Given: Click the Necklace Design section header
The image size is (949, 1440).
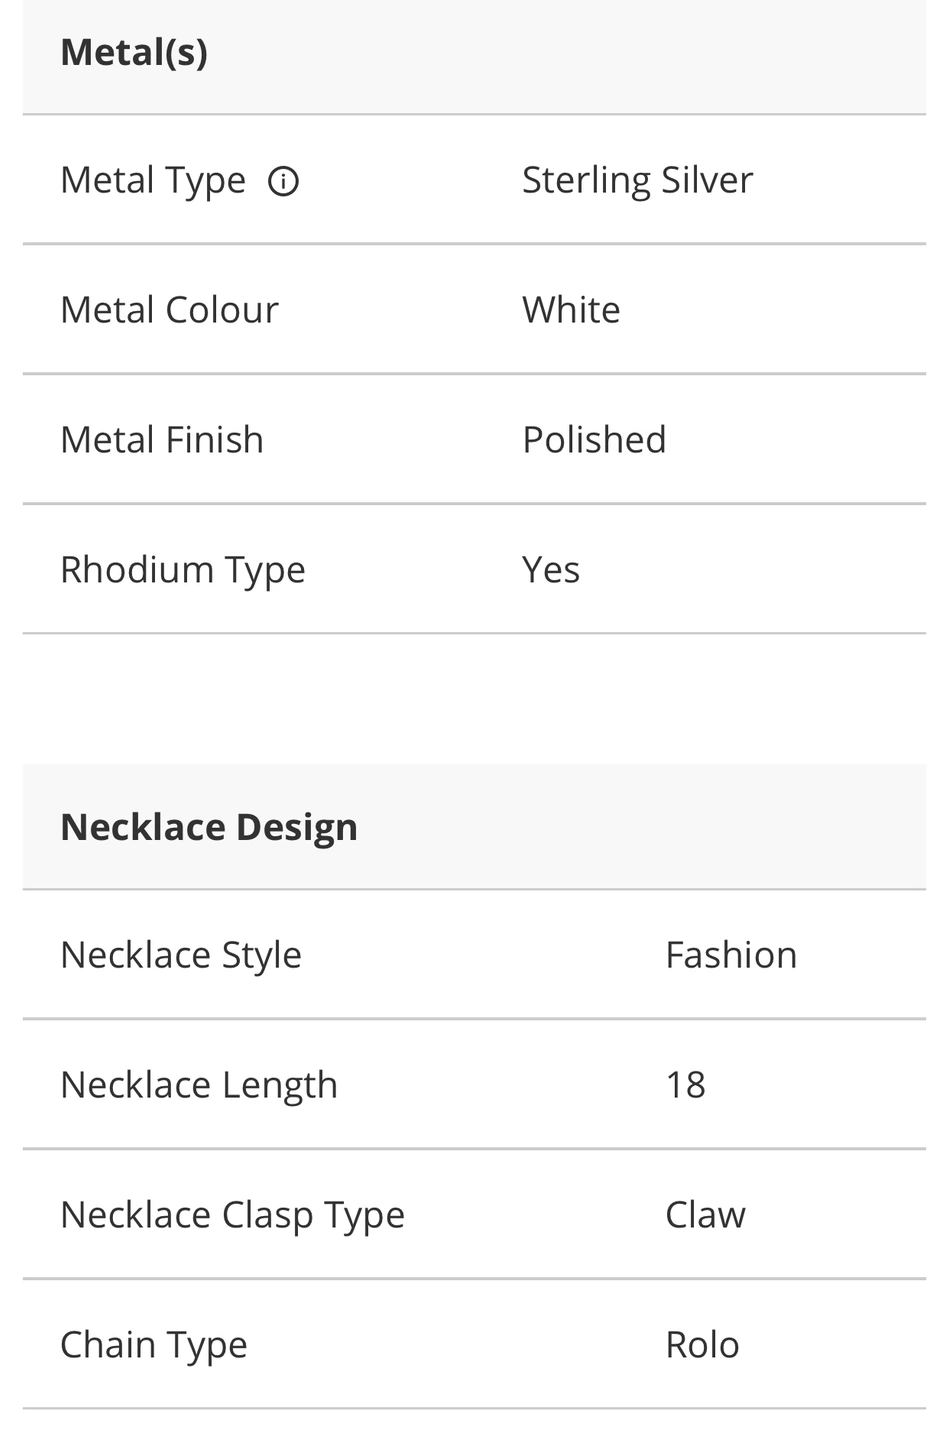Looking at the screenshot, I should (x=209, y=827).
